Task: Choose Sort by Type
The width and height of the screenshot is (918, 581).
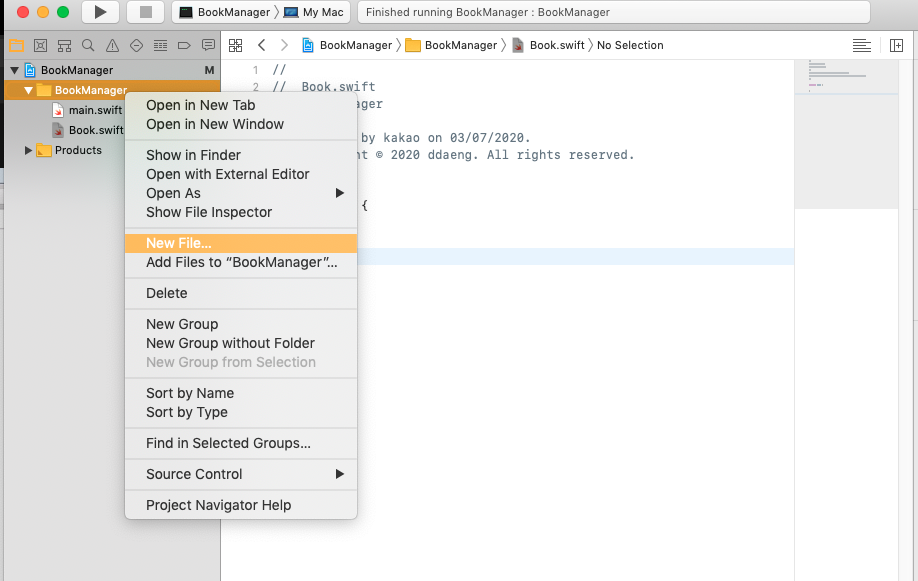Action: click(x=241, y=412)
